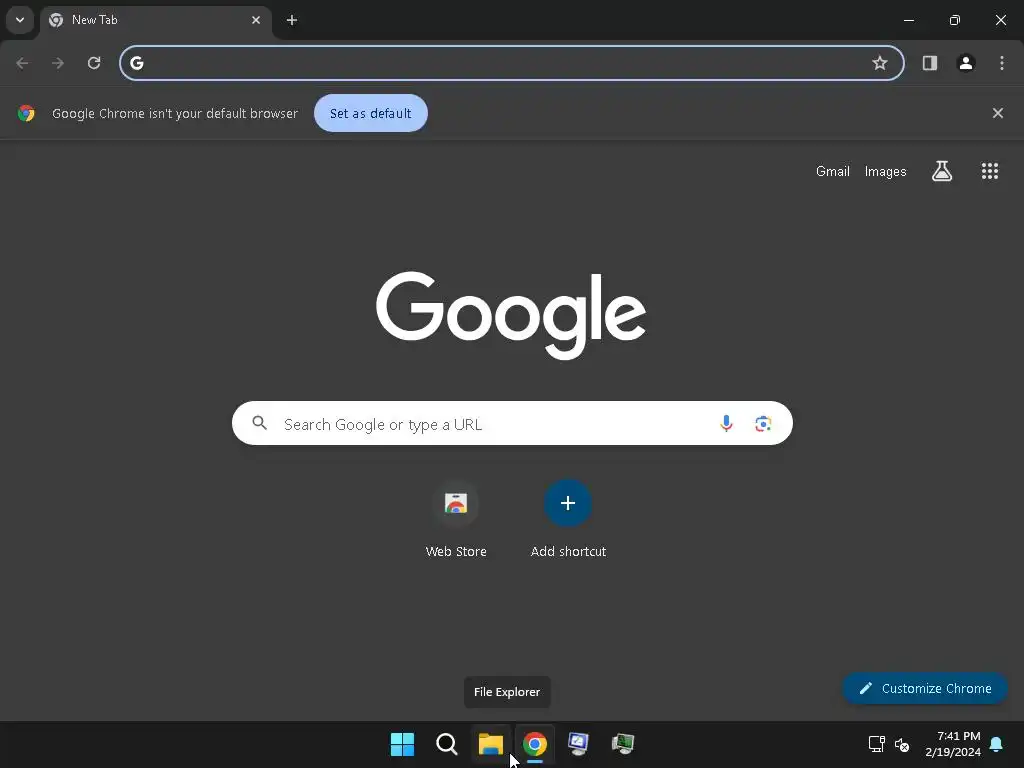Open File Explorer from taskbar
Screen dimensions: 1024x768
point(490,744)
